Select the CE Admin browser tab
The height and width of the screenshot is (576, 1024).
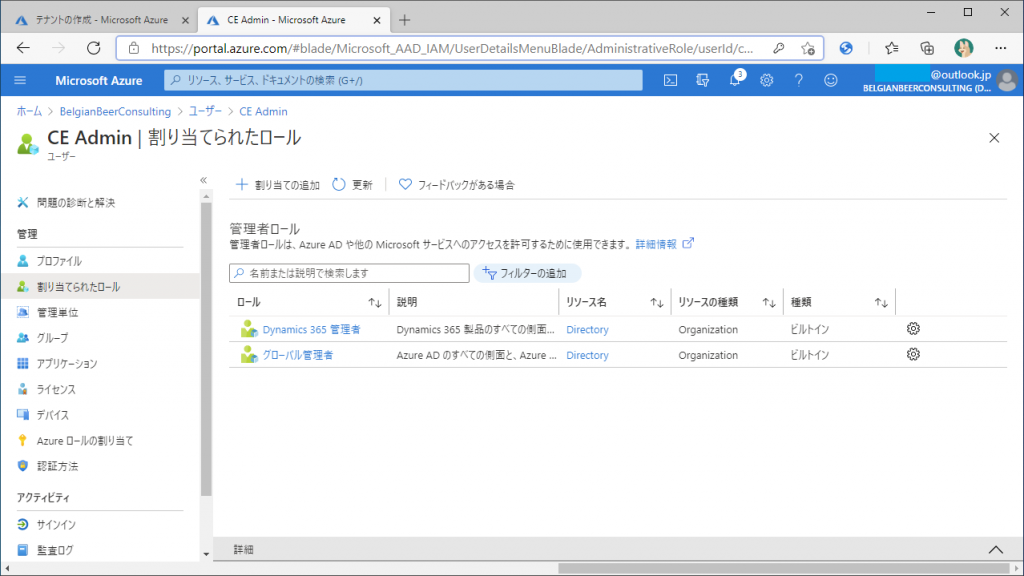(x=286, y=20)
